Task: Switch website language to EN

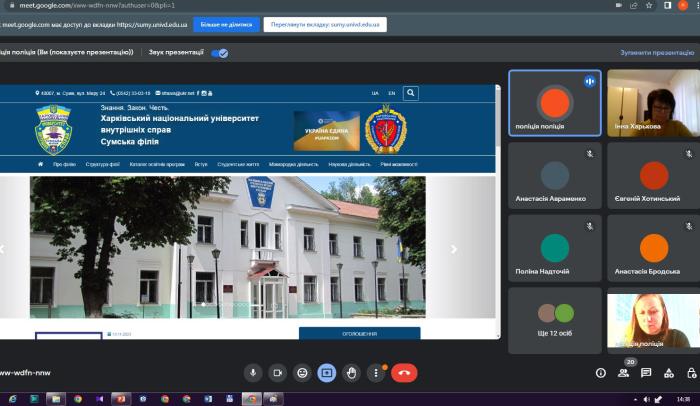Action: click(392, 93)
